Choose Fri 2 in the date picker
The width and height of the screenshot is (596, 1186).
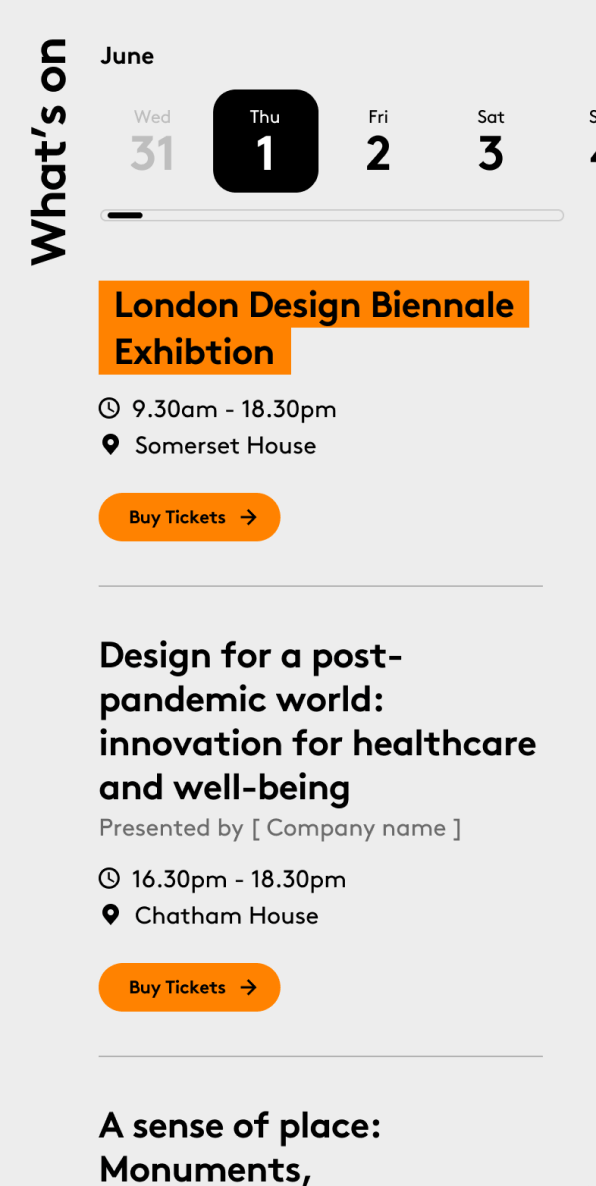click(378, 141)
